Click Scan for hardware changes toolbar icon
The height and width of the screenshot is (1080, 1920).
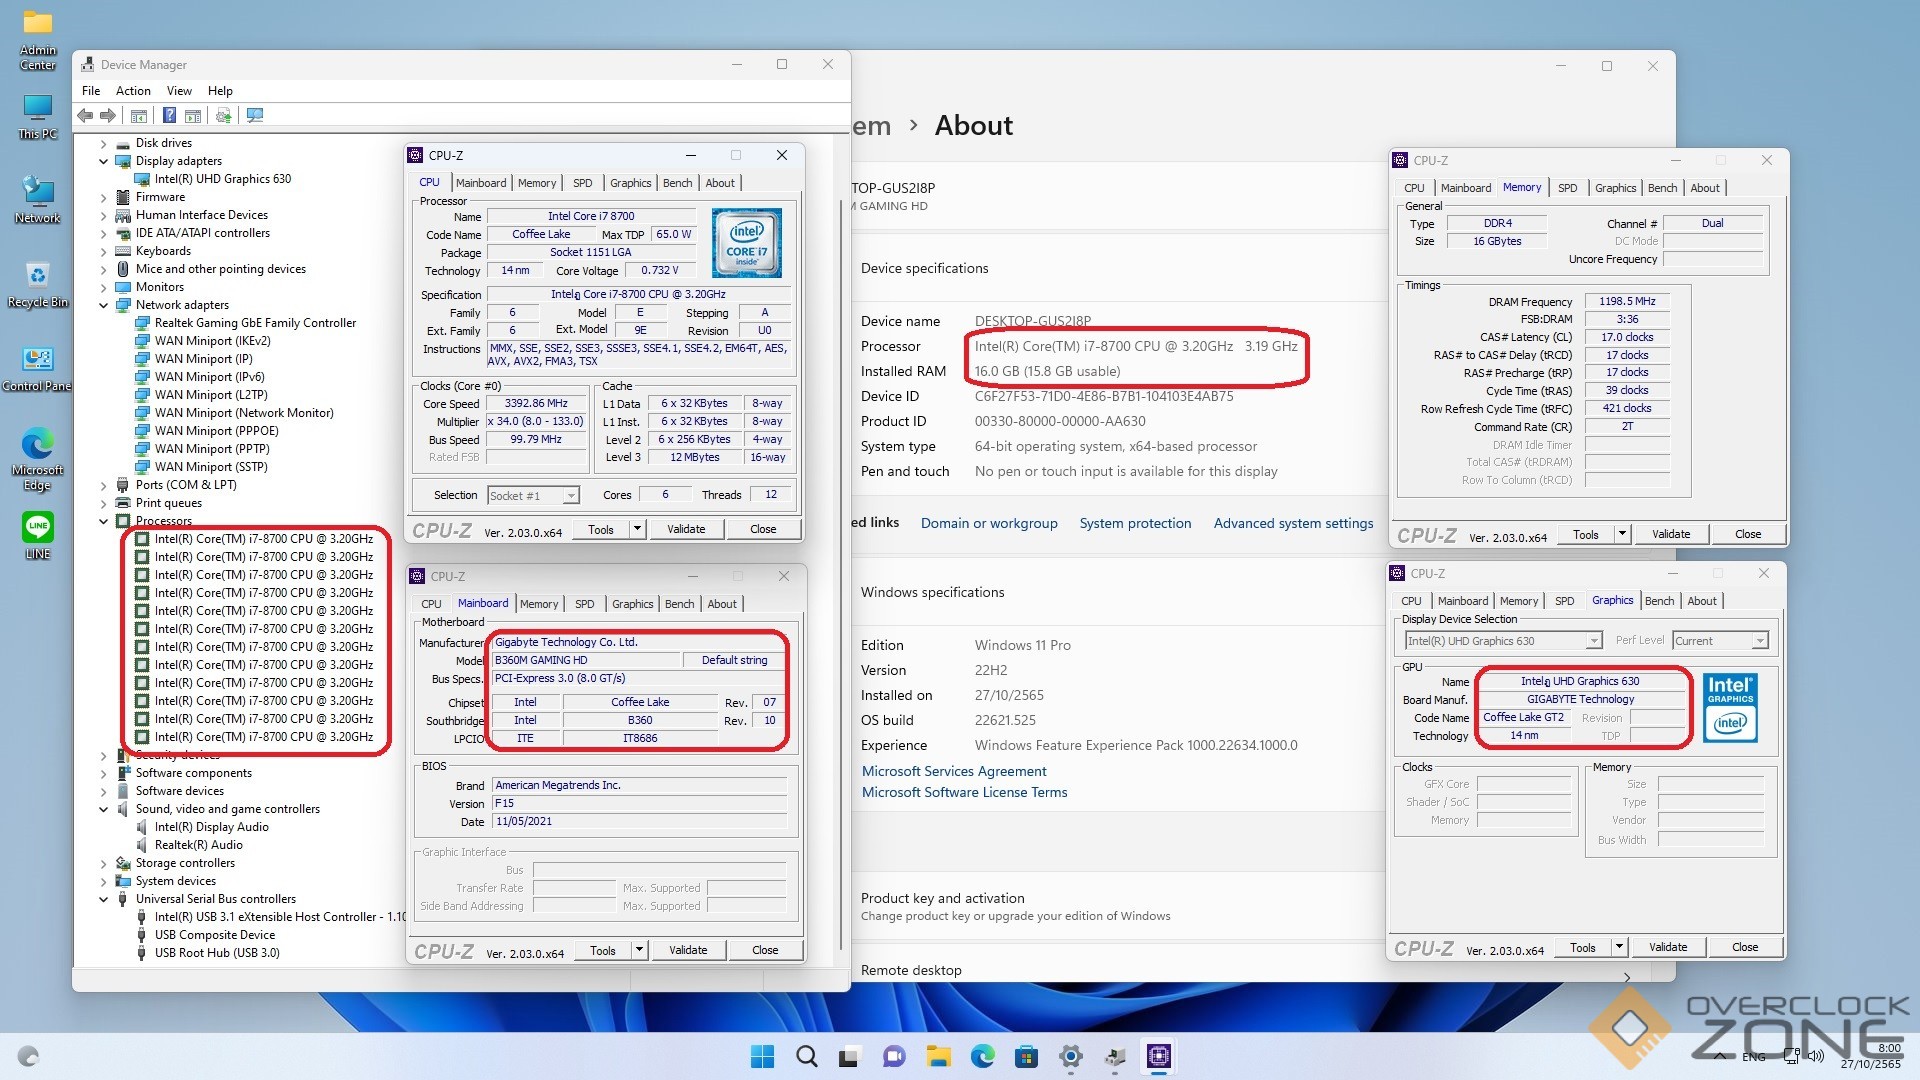point(255,116)
